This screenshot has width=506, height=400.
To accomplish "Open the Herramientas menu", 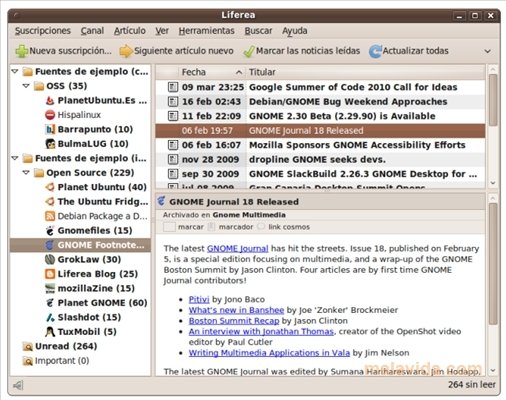I will click(x=207, y=31).
